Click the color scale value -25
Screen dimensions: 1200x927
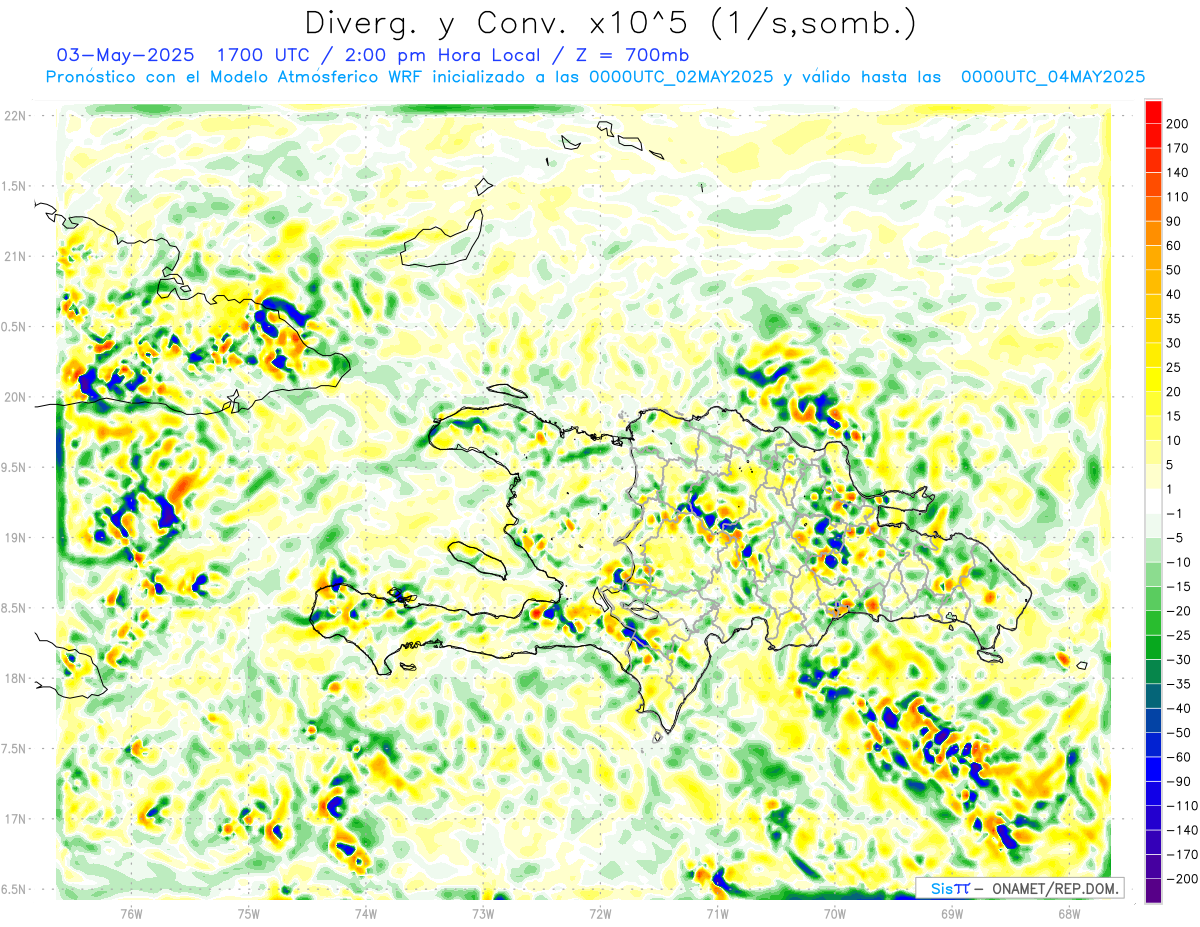click(x=1179, y=635)
